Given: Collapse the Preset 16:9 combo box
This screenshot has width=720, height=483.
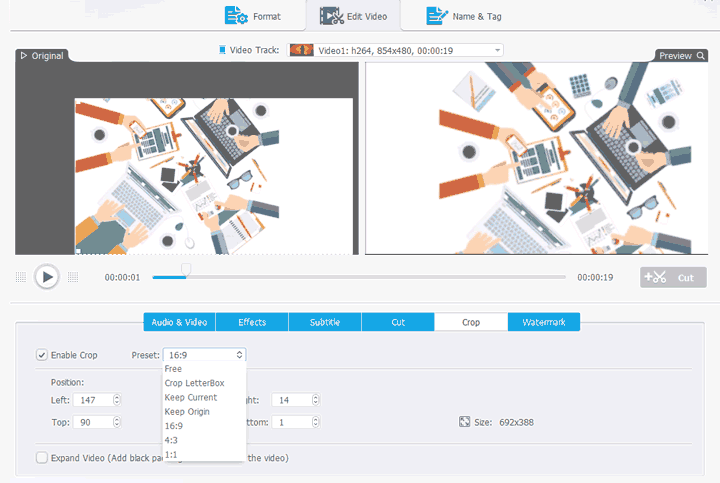Looking at the screenshot, I should tap(203, 355).
